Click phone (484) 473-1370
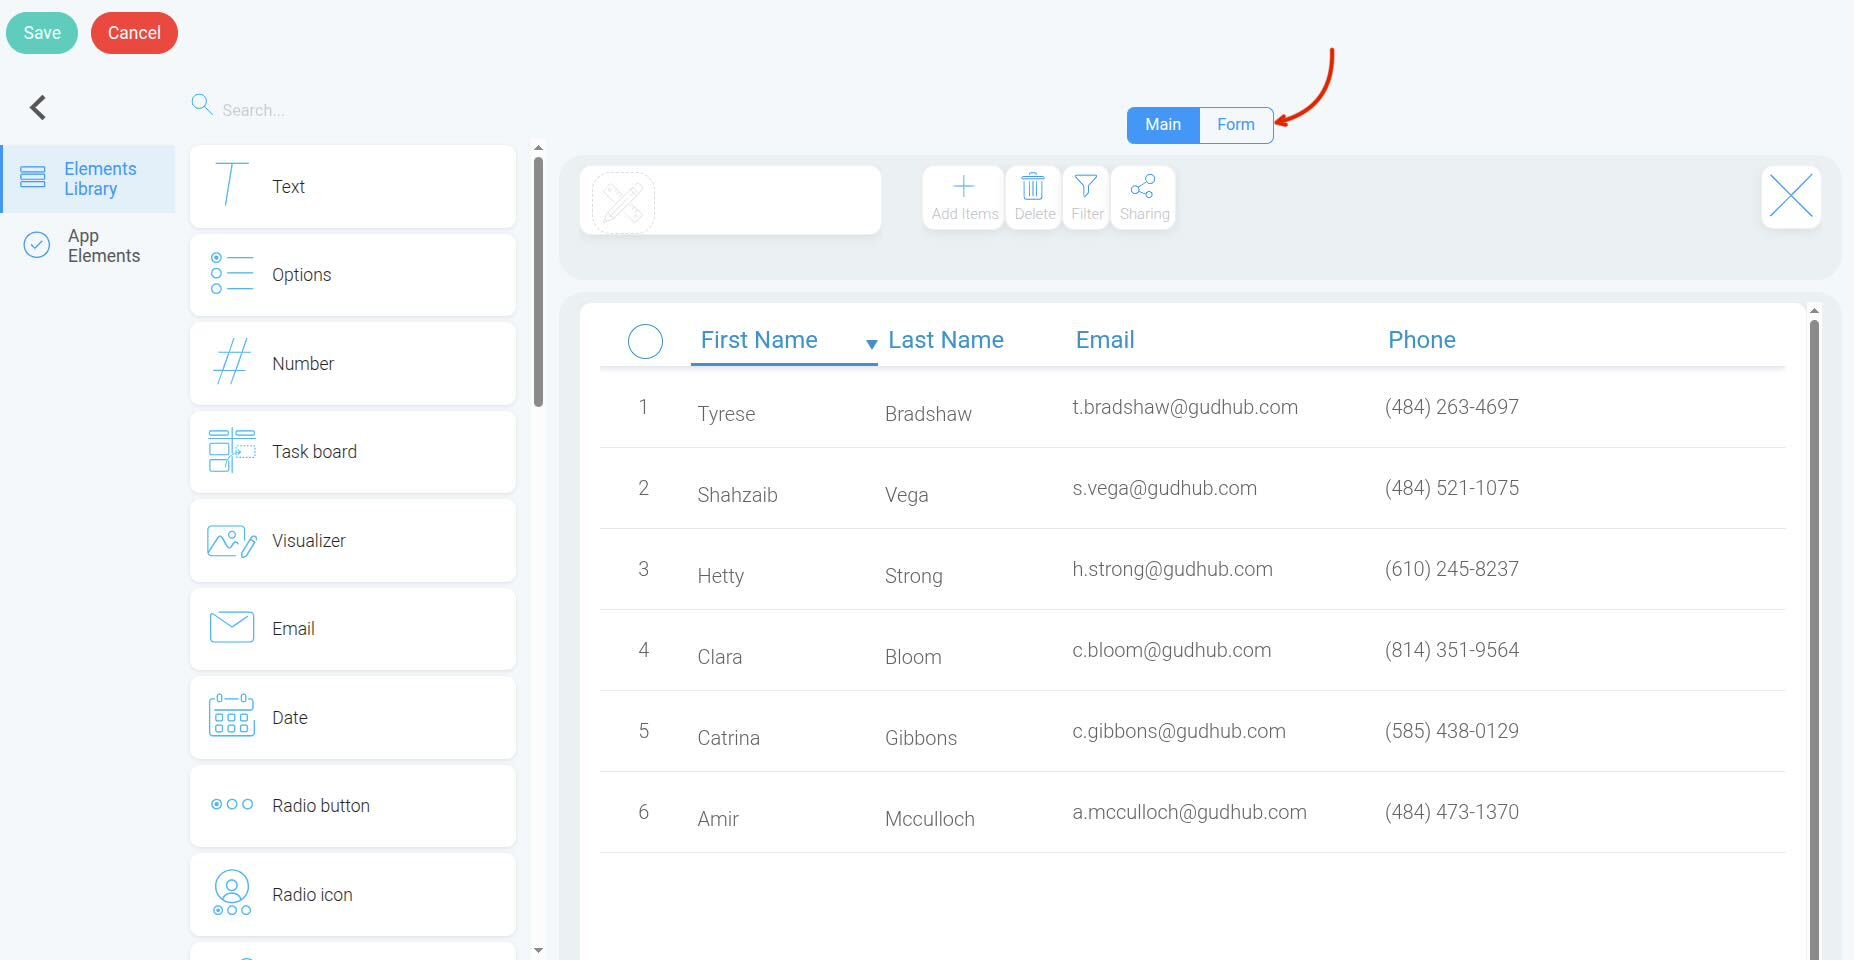Image resolution: width=1854 pixels, height=960 pixels. click(1452, 812)
